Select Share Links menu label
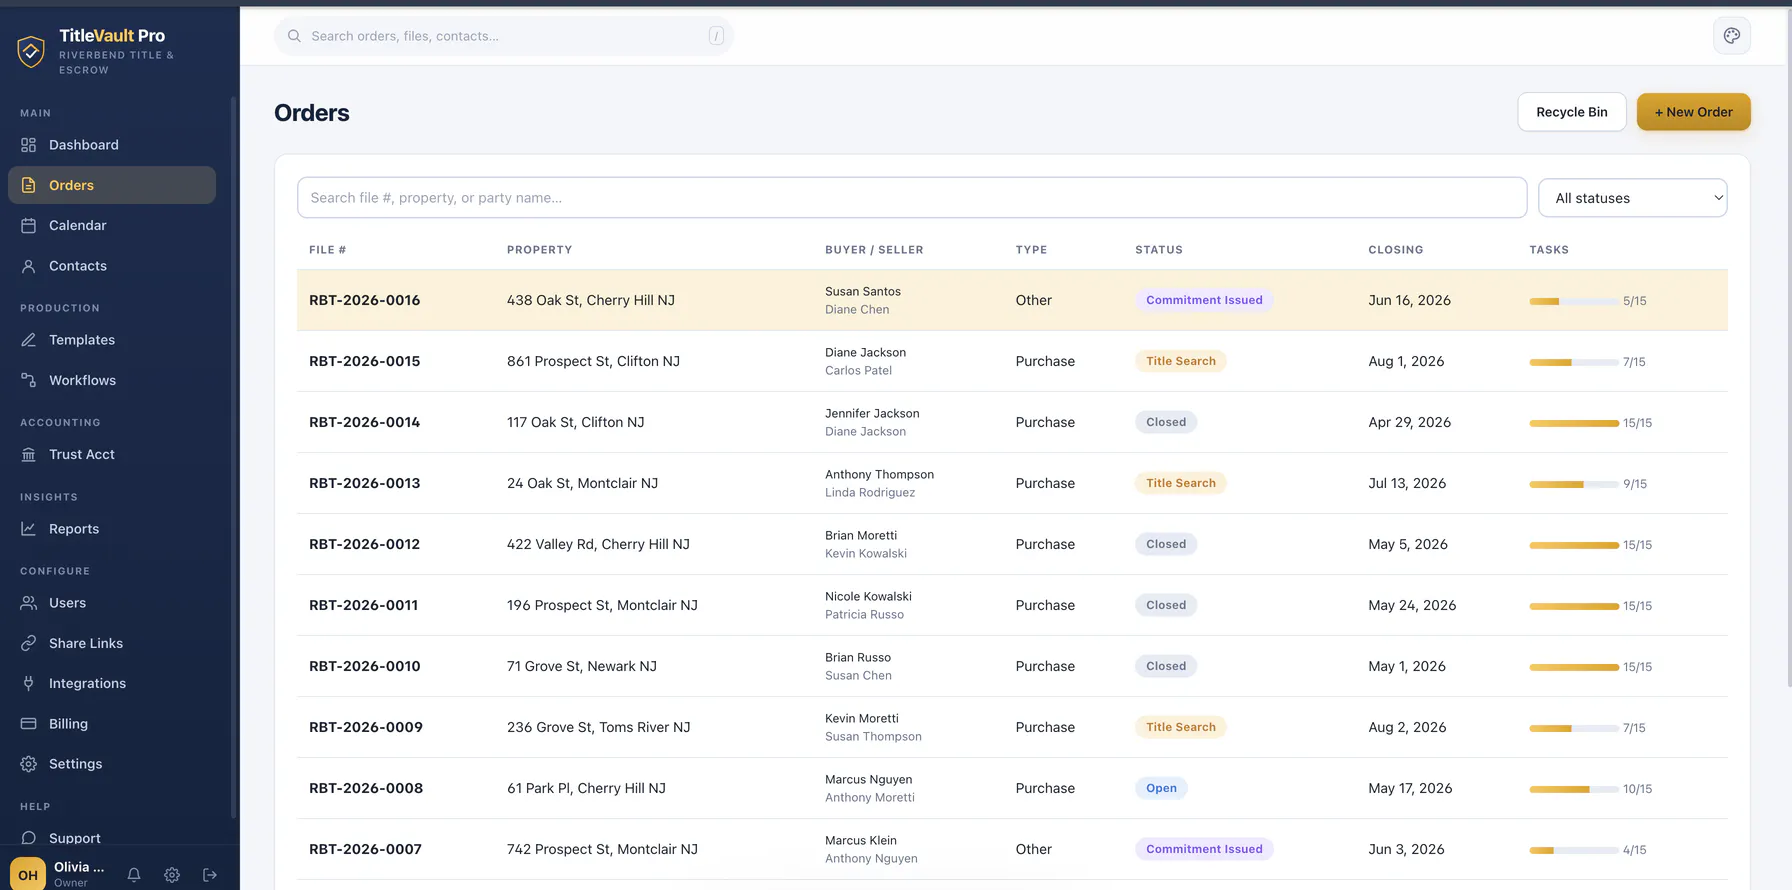Viewport: 1792px width, 890px height. (86, 643)
